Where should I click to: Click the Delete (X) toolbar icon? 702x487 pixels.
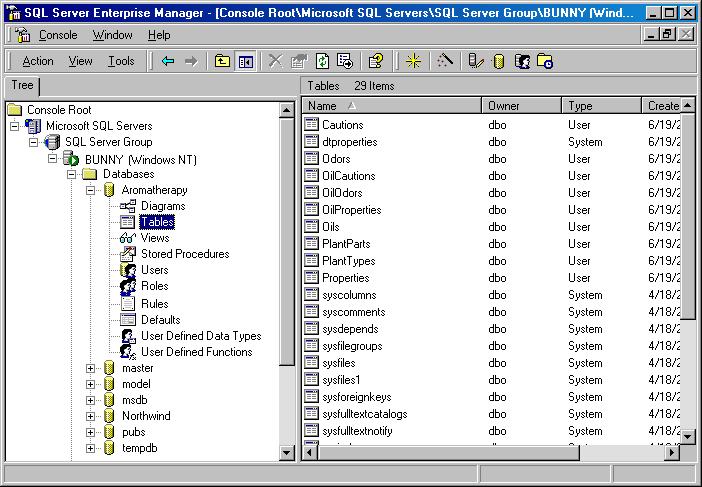(x=275, y=61)
